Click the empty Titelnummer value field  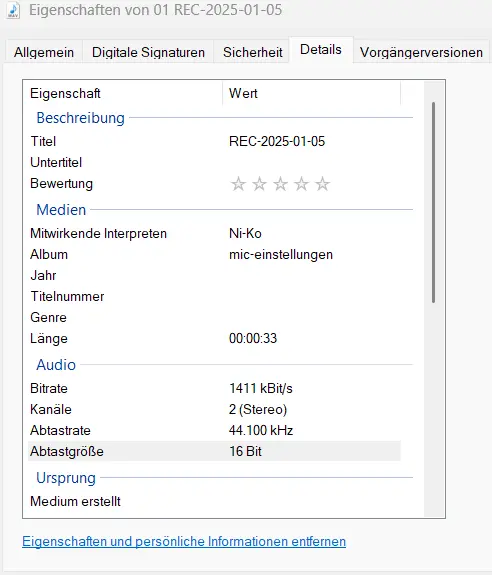pyautogui.click(x=312, y=296)
